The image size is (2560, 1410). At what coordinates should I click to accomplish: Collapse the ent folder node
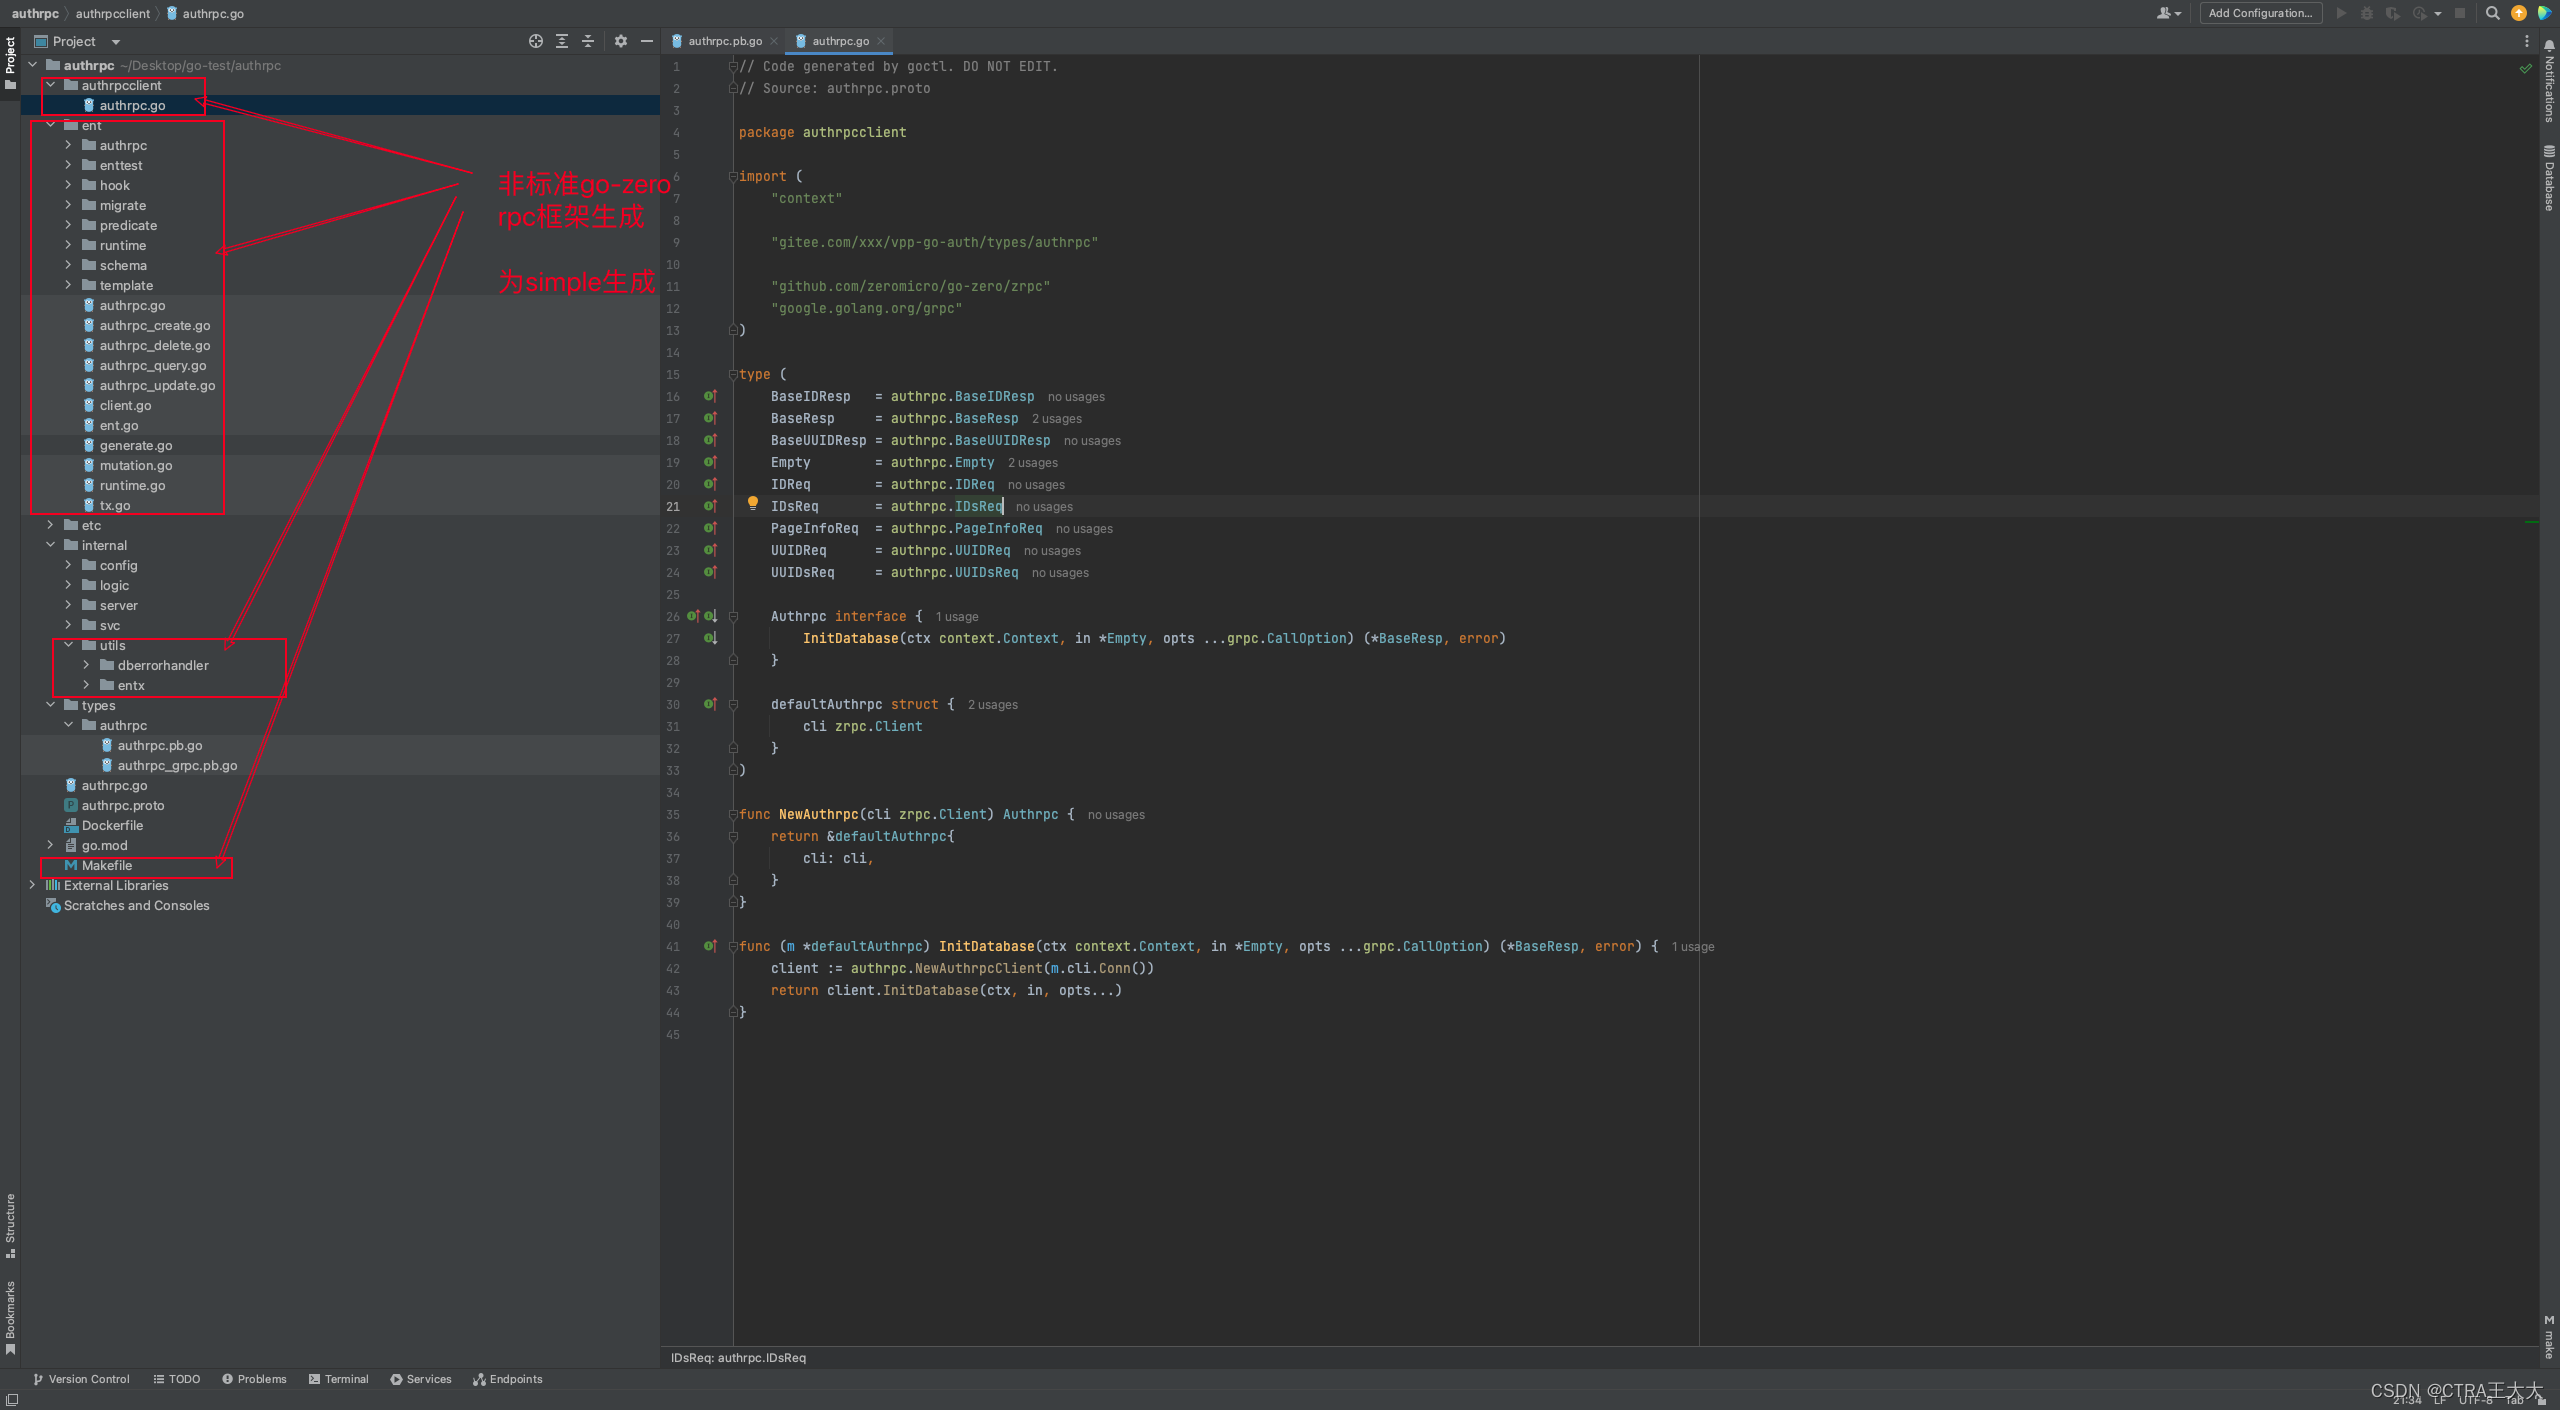(50, 125)
